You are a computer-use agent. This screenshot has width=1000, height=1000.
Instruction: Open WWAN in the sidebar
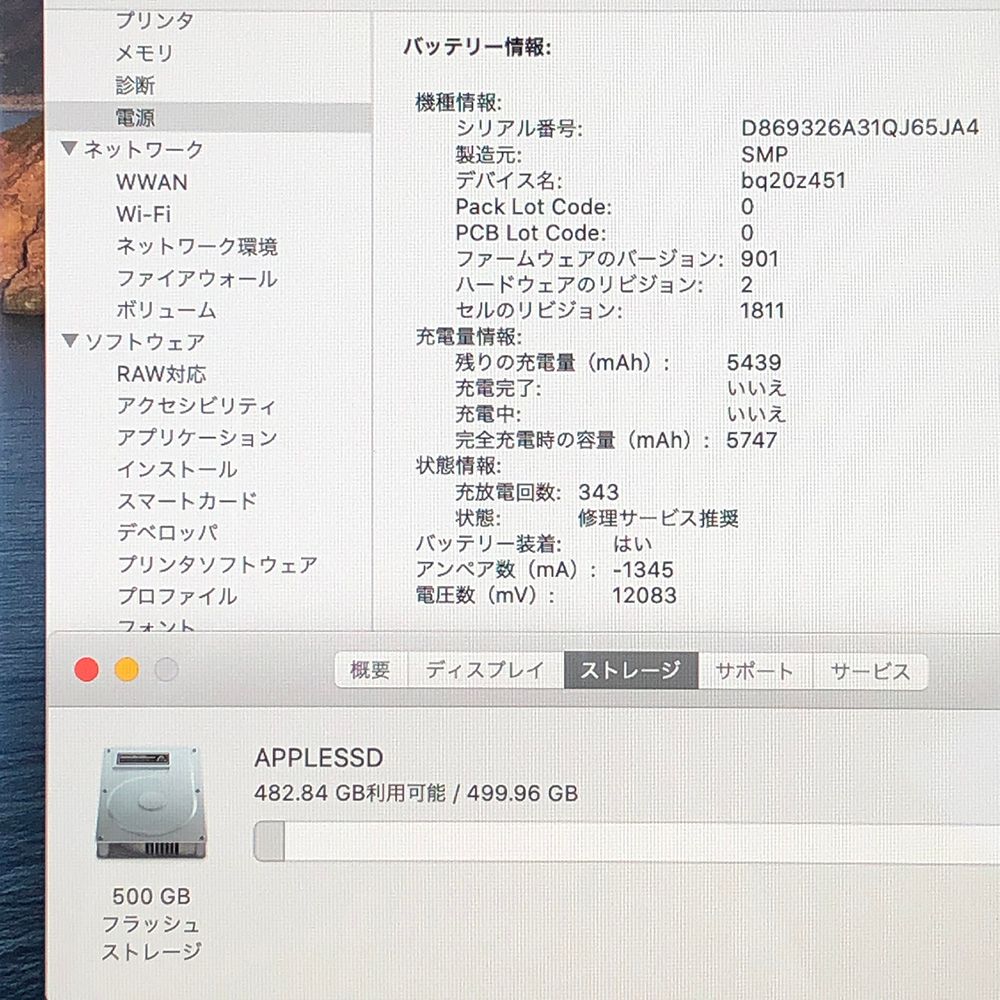(152, 182)
